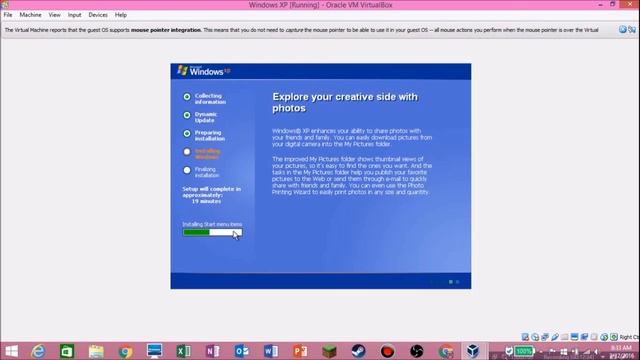
Task: Click the optical drive status icon
Action: [535, 337]
